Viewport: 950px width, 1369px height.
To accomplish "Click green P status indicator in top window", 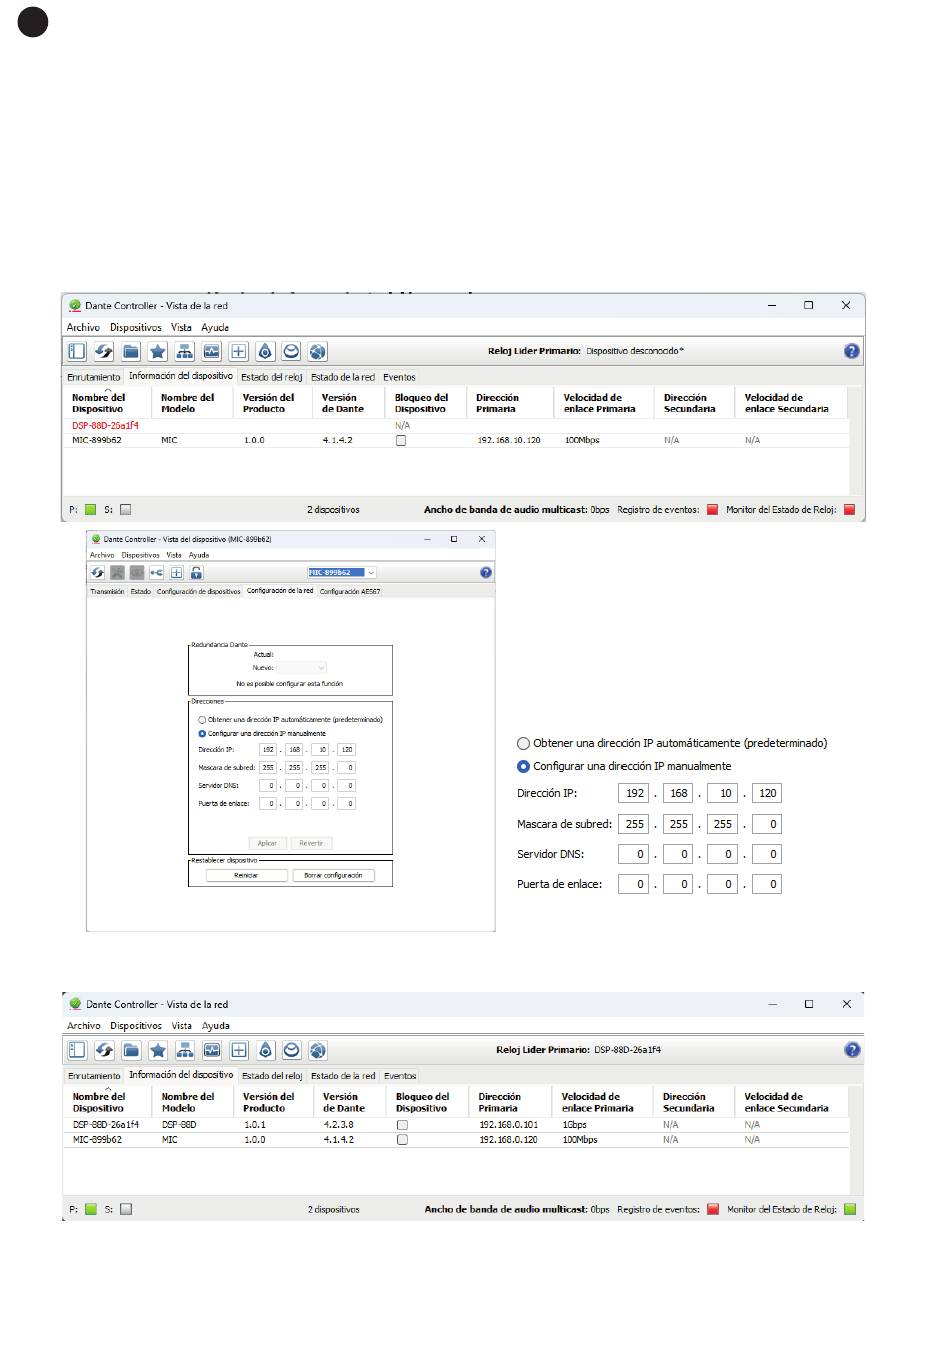I will point(90,509).
